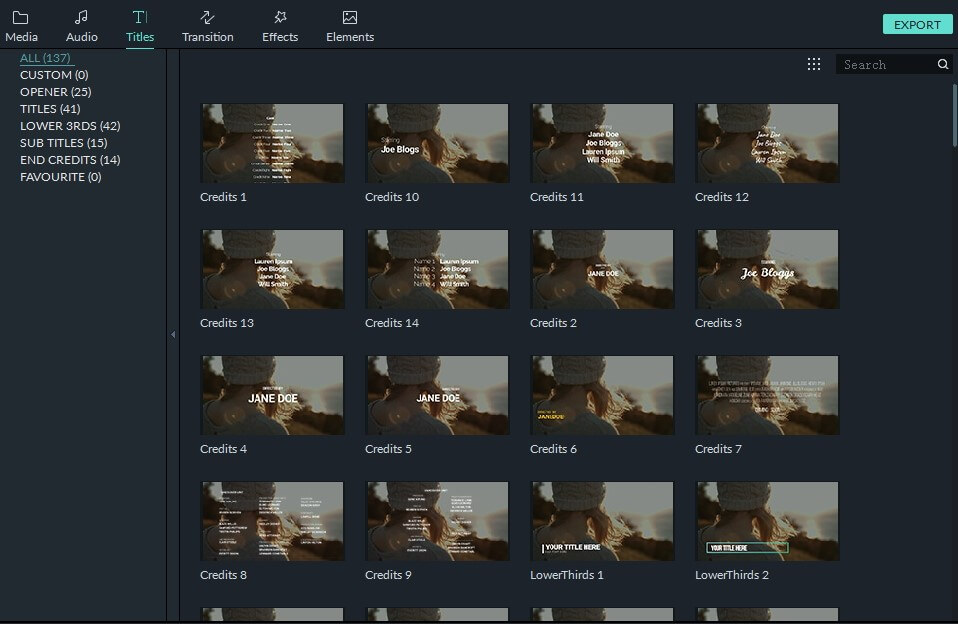Click the Credits 7 label text
The width and height of the screenshot is (958, 624).
[x=718, y=449]
